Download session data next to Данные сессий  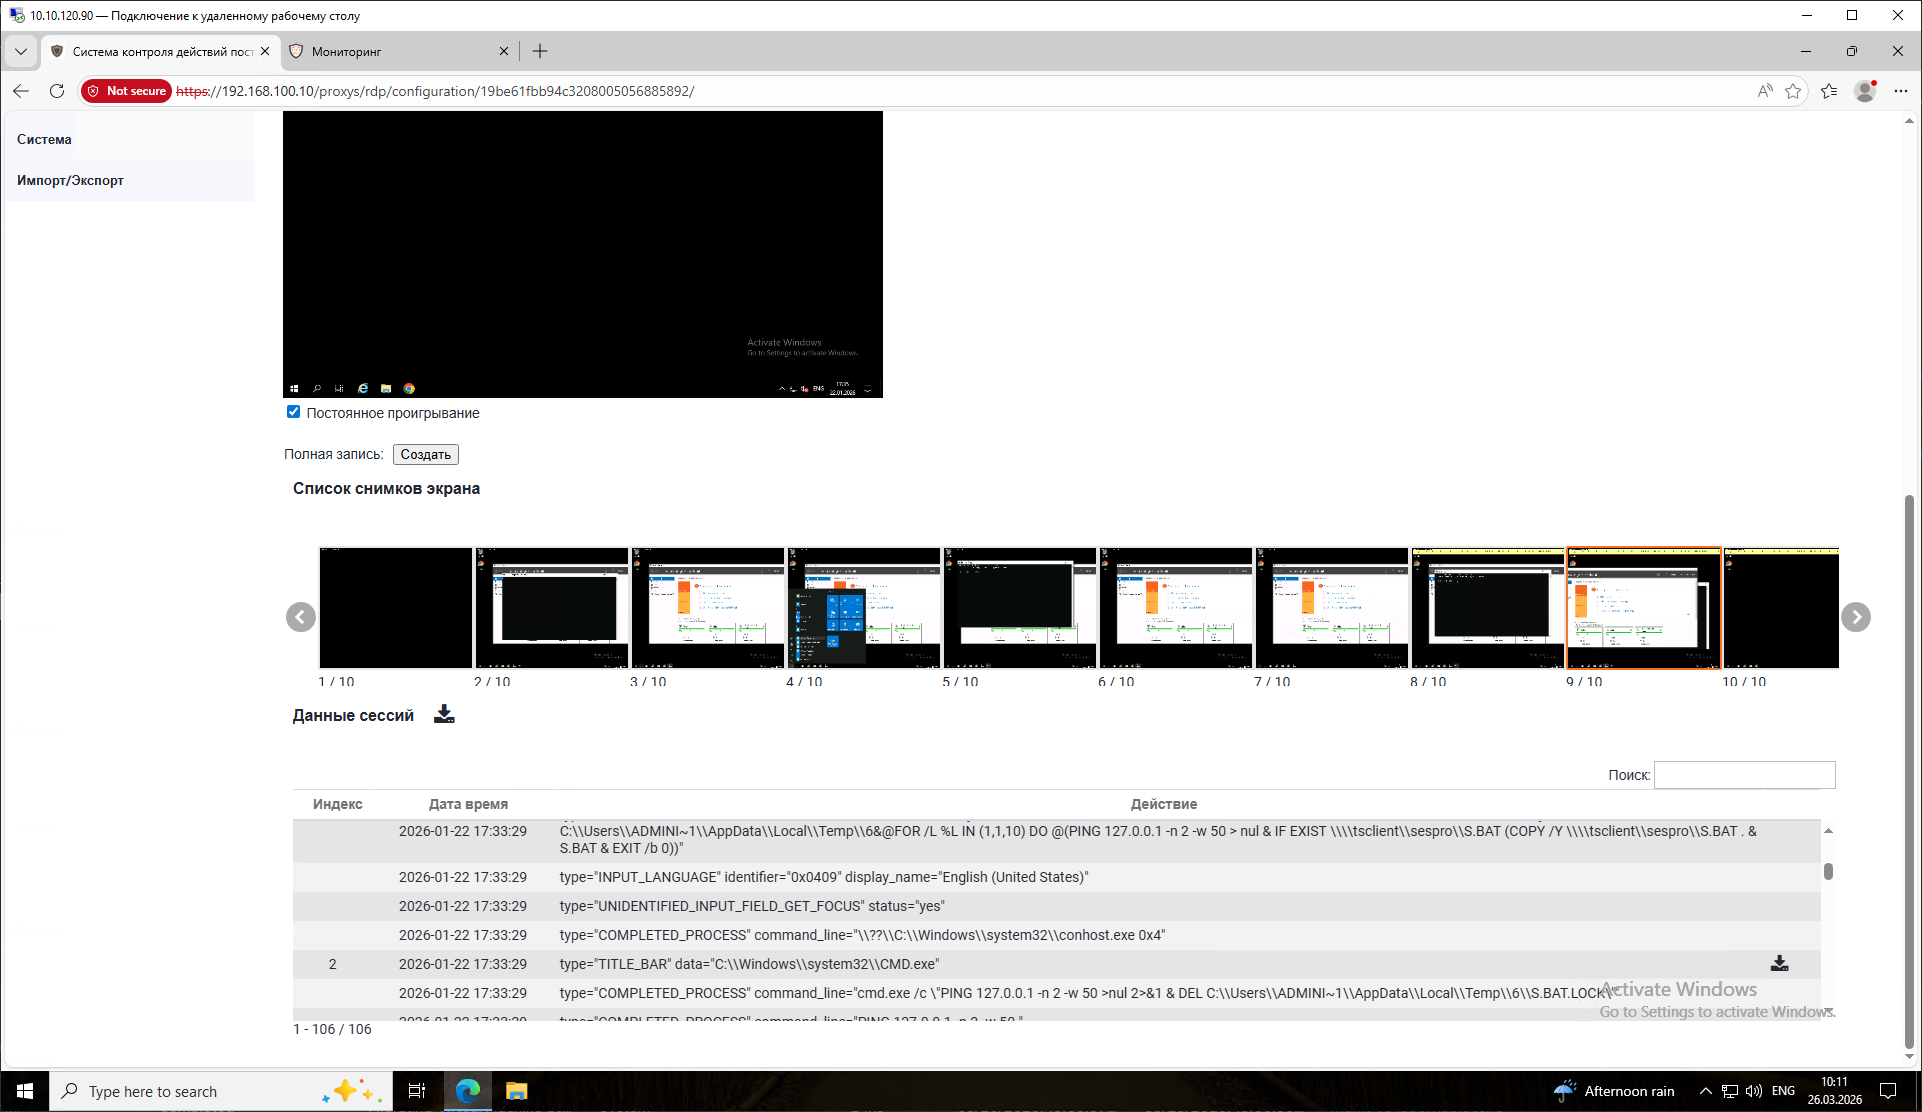click(444, 714)
